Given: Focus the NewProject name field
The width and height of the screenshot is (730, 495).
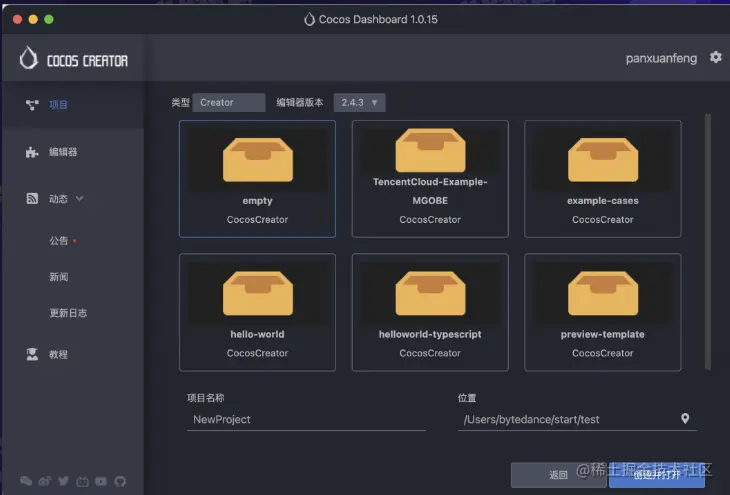Looking at the screenshot, I should pyautogui.click(x=306, y=420).
